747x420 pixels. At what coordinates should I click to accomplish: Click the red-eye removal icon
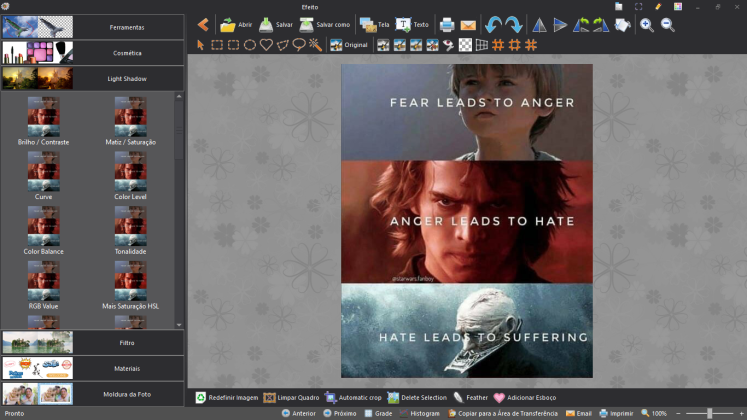tap(448, 45)
